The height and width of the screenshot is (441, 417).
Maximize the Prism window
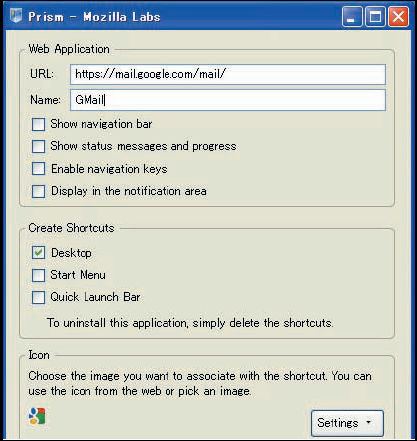tap(375, 16)
